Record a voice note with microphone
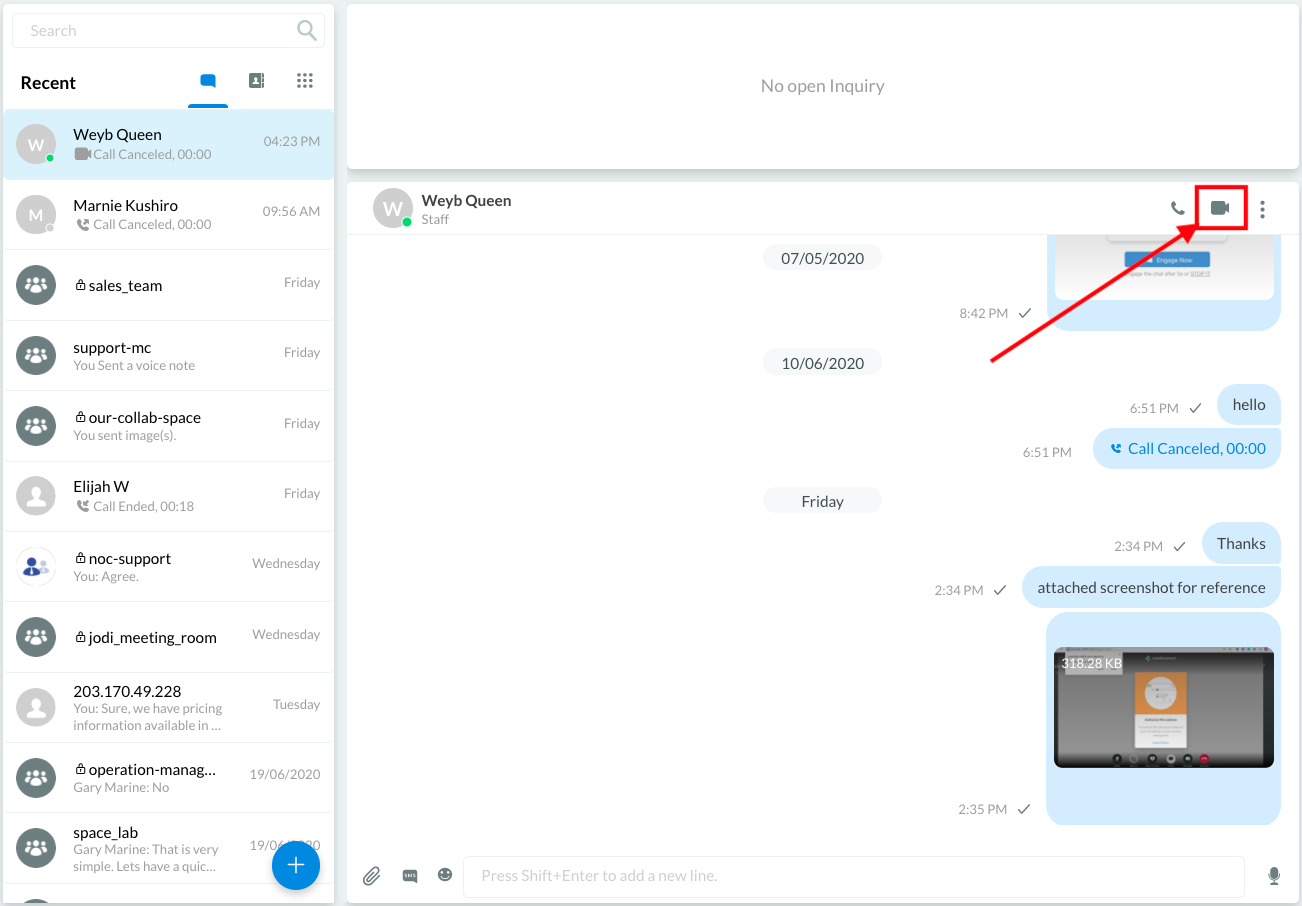This screenshot has height=906, width=1302. [1274, 876]
